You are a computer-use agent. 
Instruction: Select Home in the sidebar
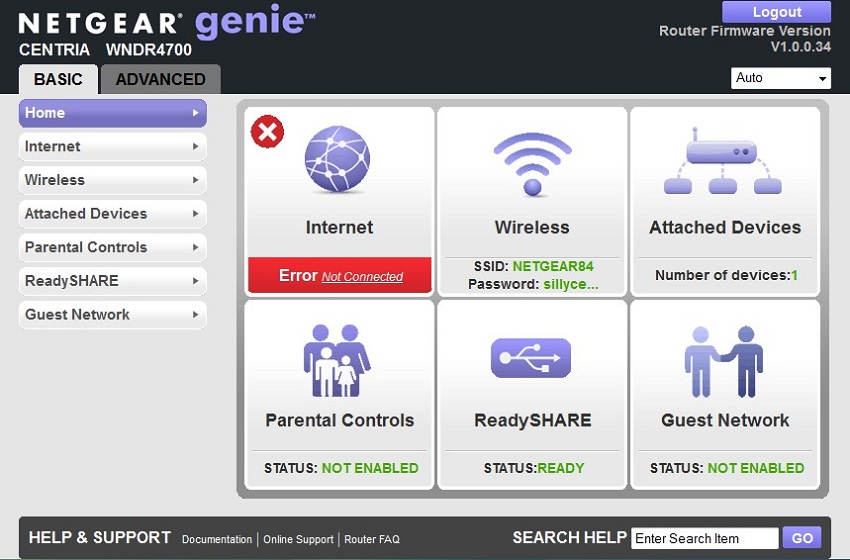pyautogui.click(x=113, y=113)
